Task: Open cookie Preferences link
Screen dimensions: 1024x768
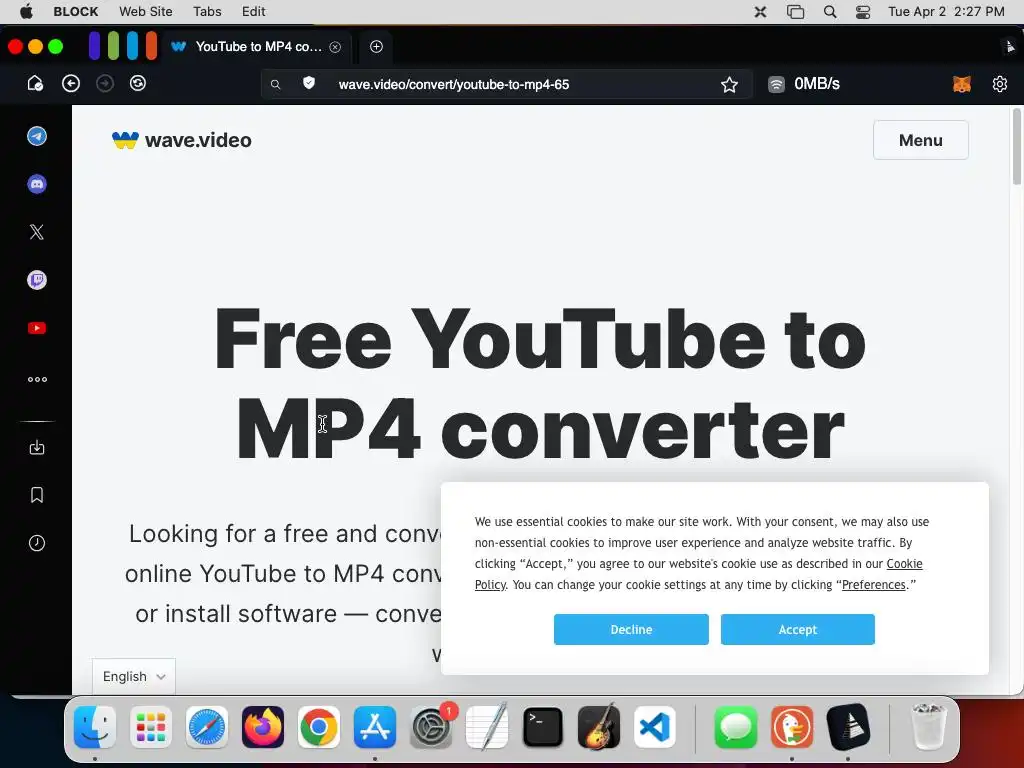Action: click(x=873, y=584)
